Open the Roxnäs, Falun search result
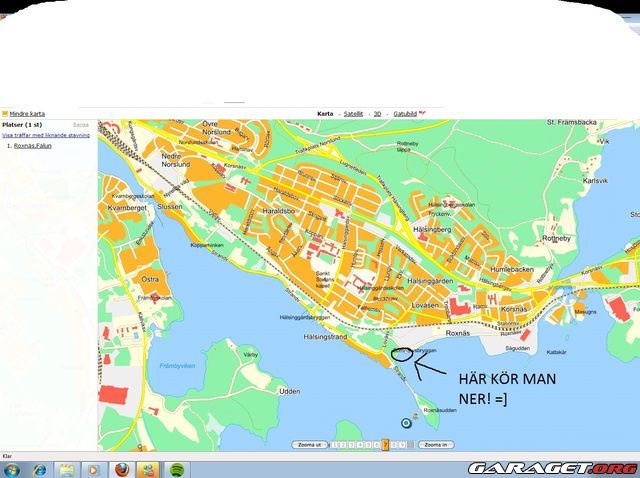The width and height of the screenshot is (640, 478). 32,145
